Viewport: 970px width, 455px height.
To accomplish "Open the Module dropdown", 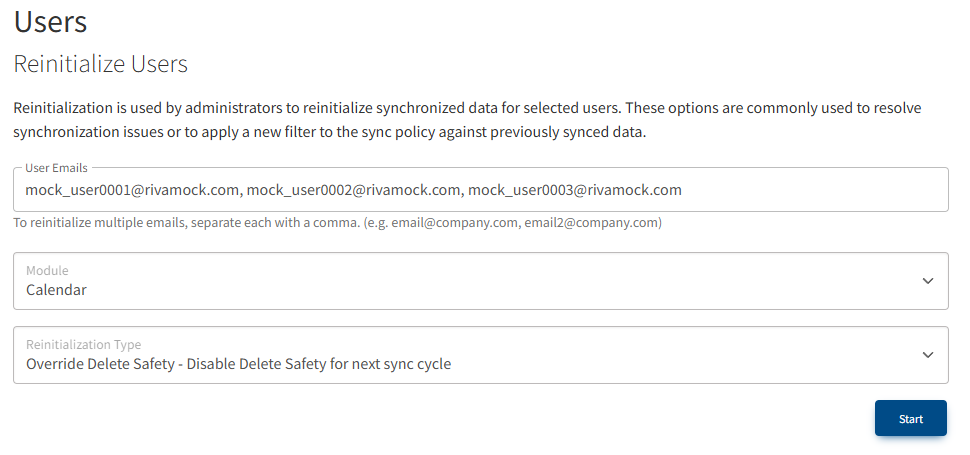I will pos(480,281).
